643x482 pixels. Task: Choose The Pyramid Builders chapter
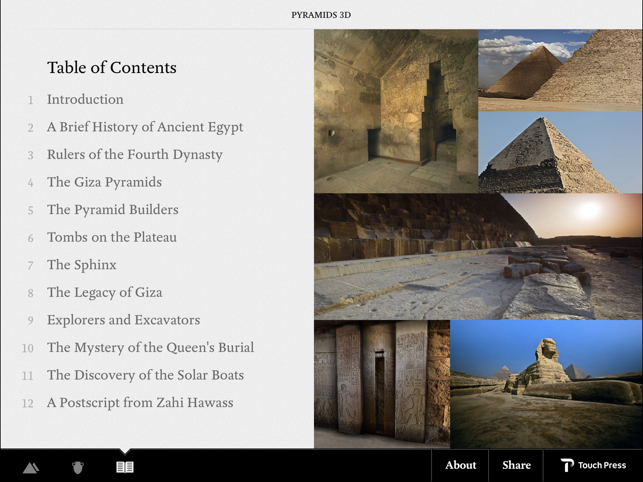(112, 209)
